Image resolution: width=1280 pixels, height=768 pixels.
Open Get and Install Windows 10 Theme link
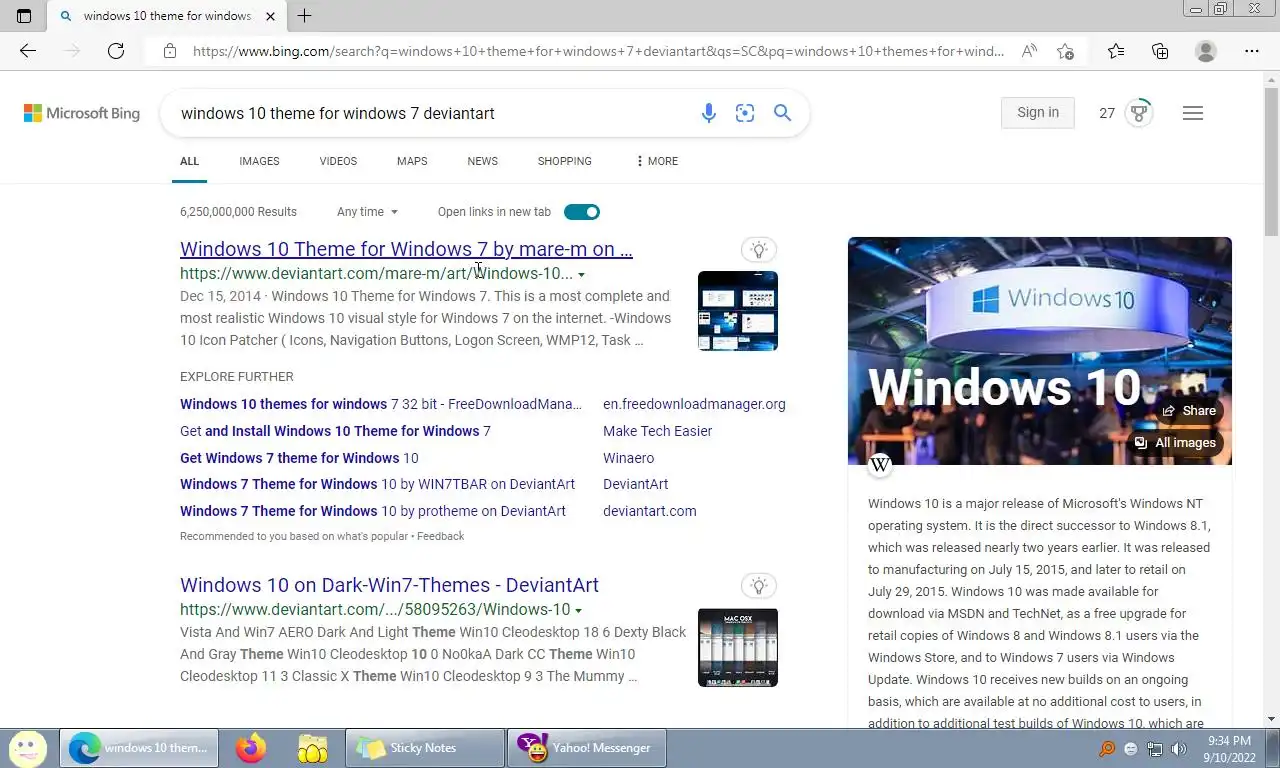[335, 431]
